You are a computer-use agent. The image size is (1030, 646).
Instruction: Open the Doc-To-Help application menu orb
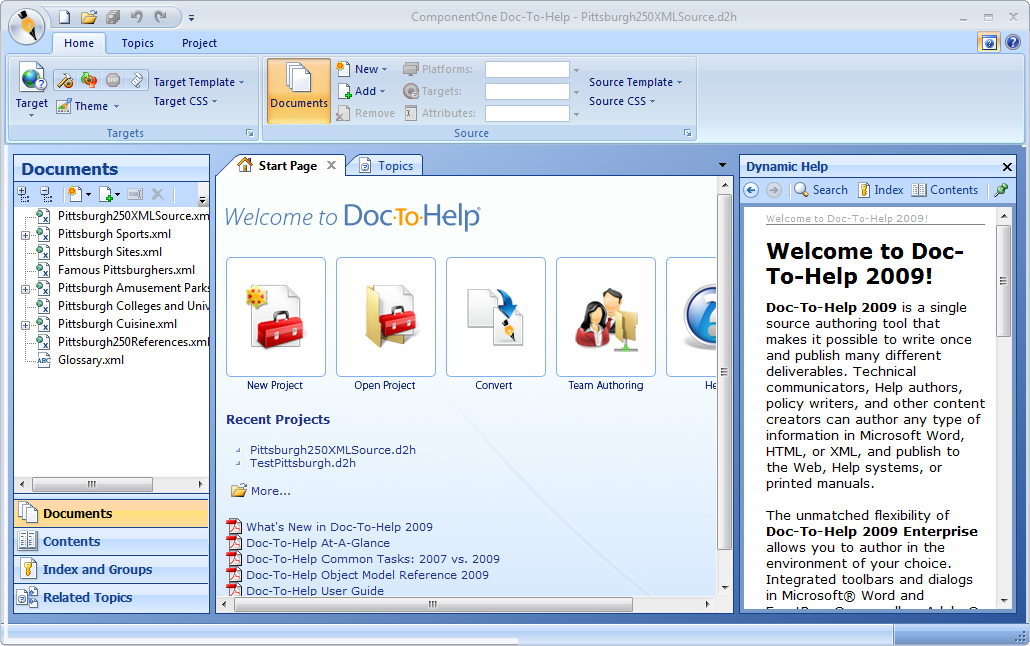tap(26, 26)
